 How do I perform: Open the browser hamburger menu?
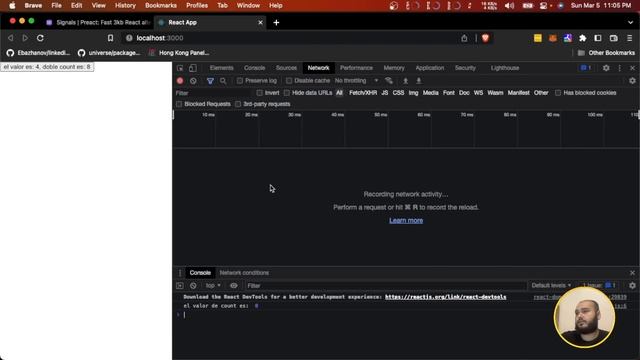630,38
